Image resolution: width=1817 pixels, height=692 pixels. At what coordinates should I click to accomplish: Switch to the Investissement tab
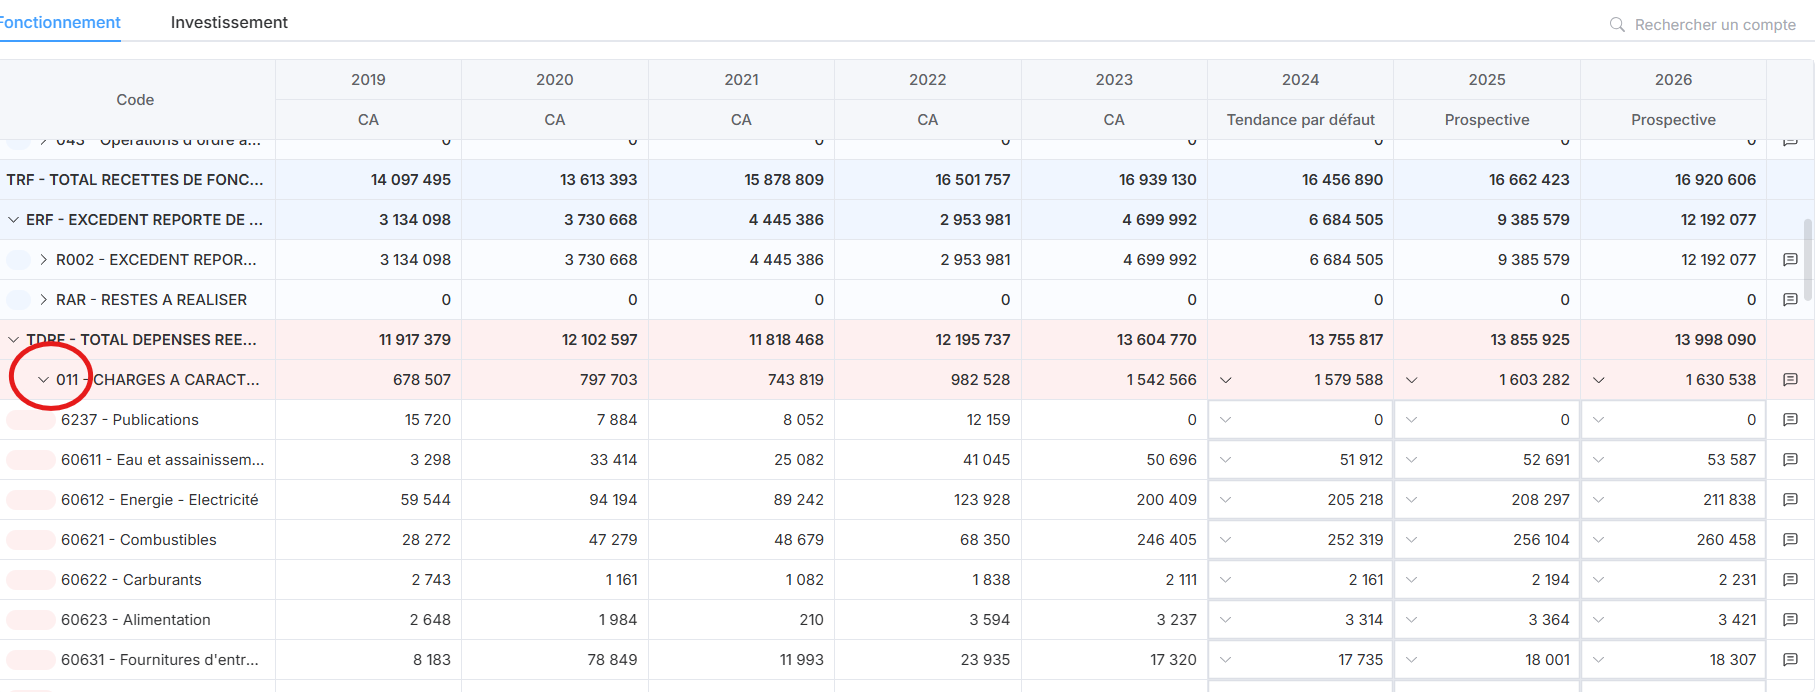(x=229, y=22)
